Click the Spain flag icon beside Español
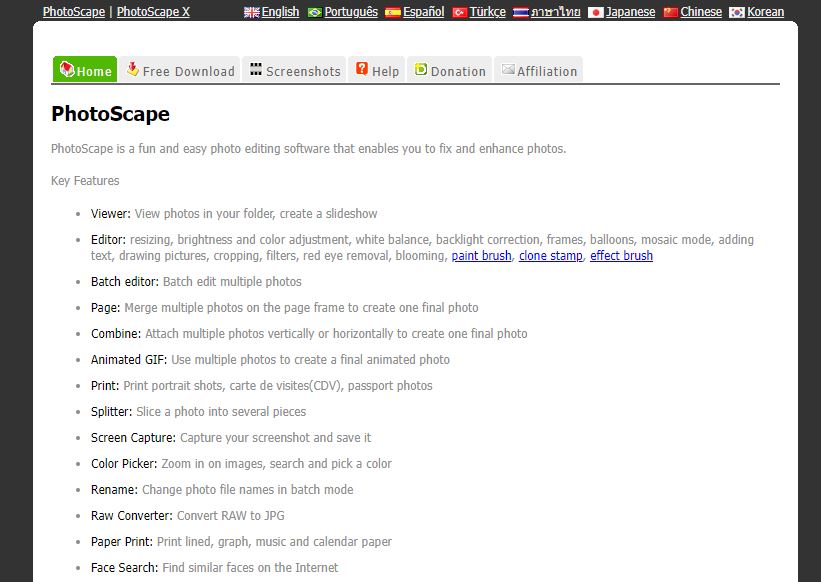Screen dimensions: 821x582 tap(392, 12)
